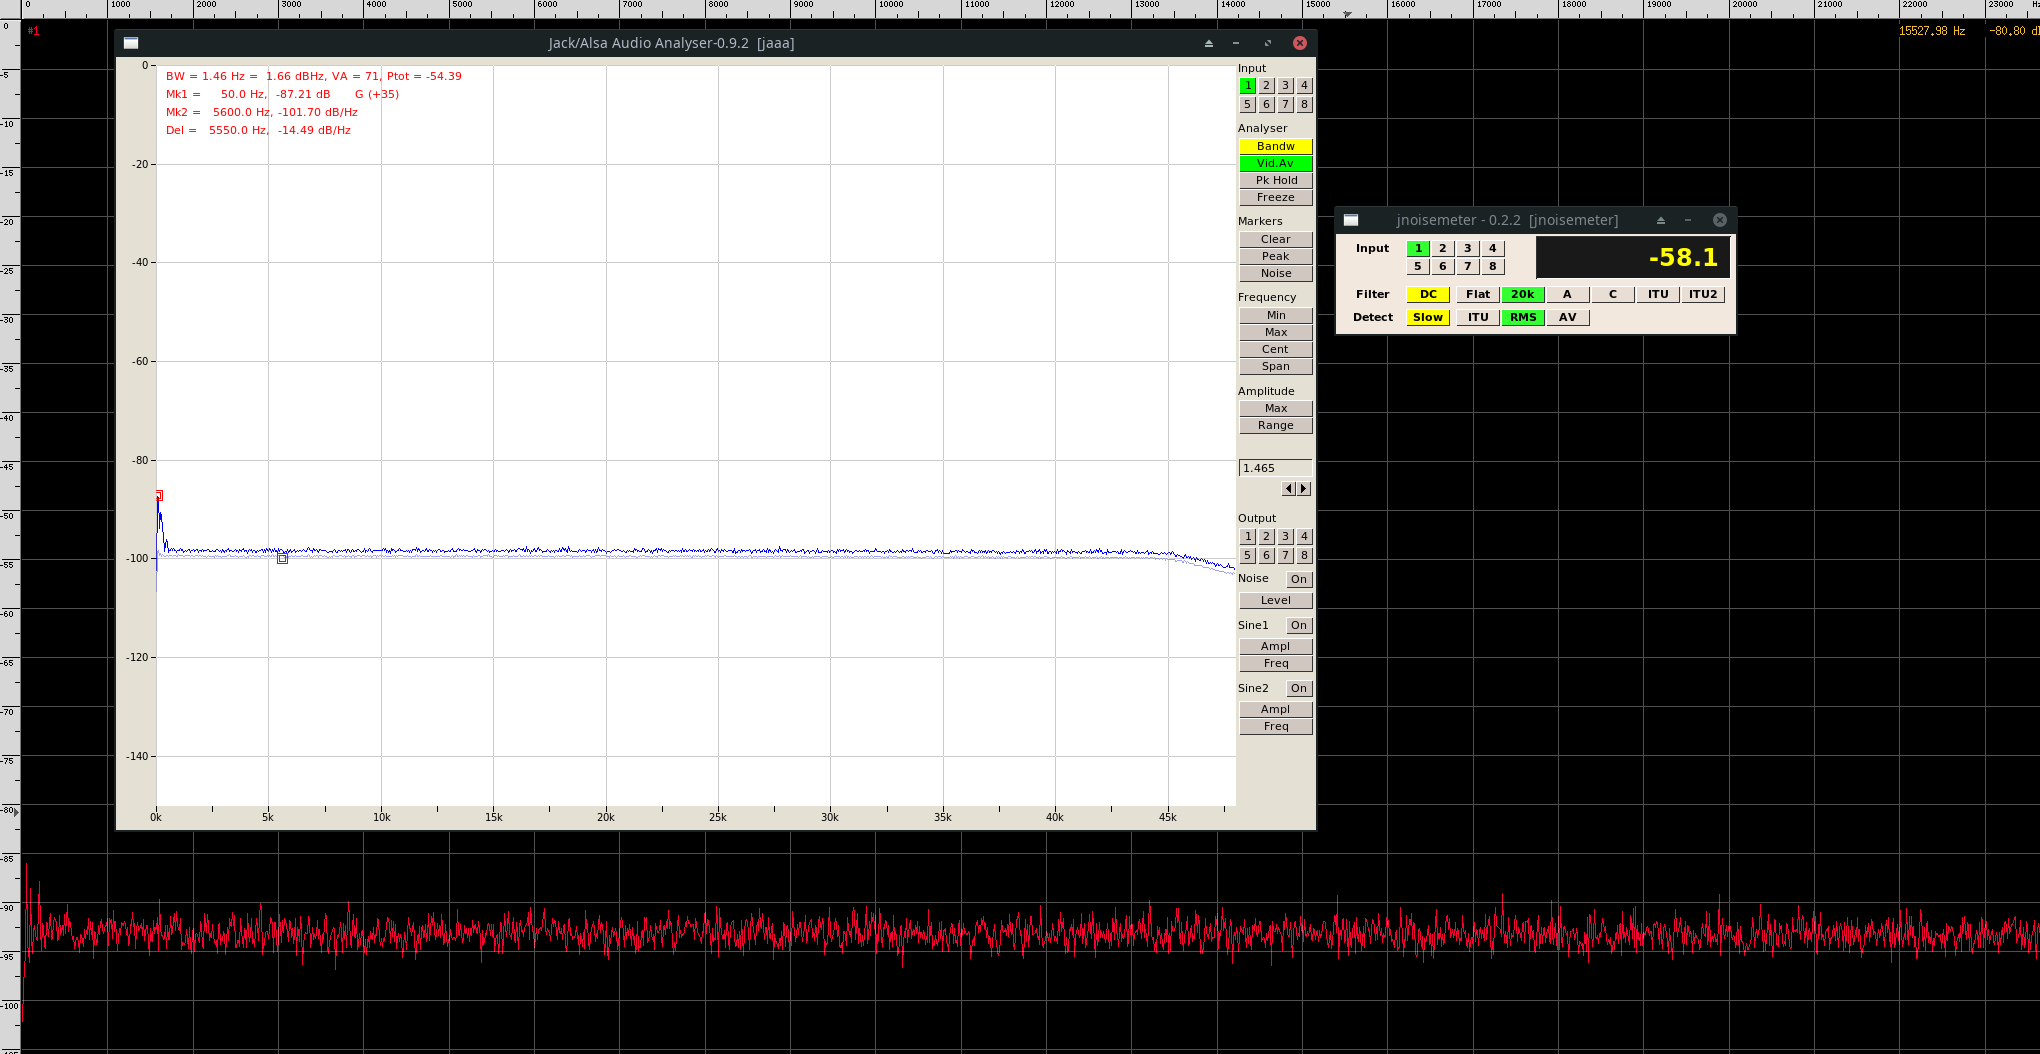Turn on Sine2 generator
The image size is (2040, 1054).
tap(1298, 688)
